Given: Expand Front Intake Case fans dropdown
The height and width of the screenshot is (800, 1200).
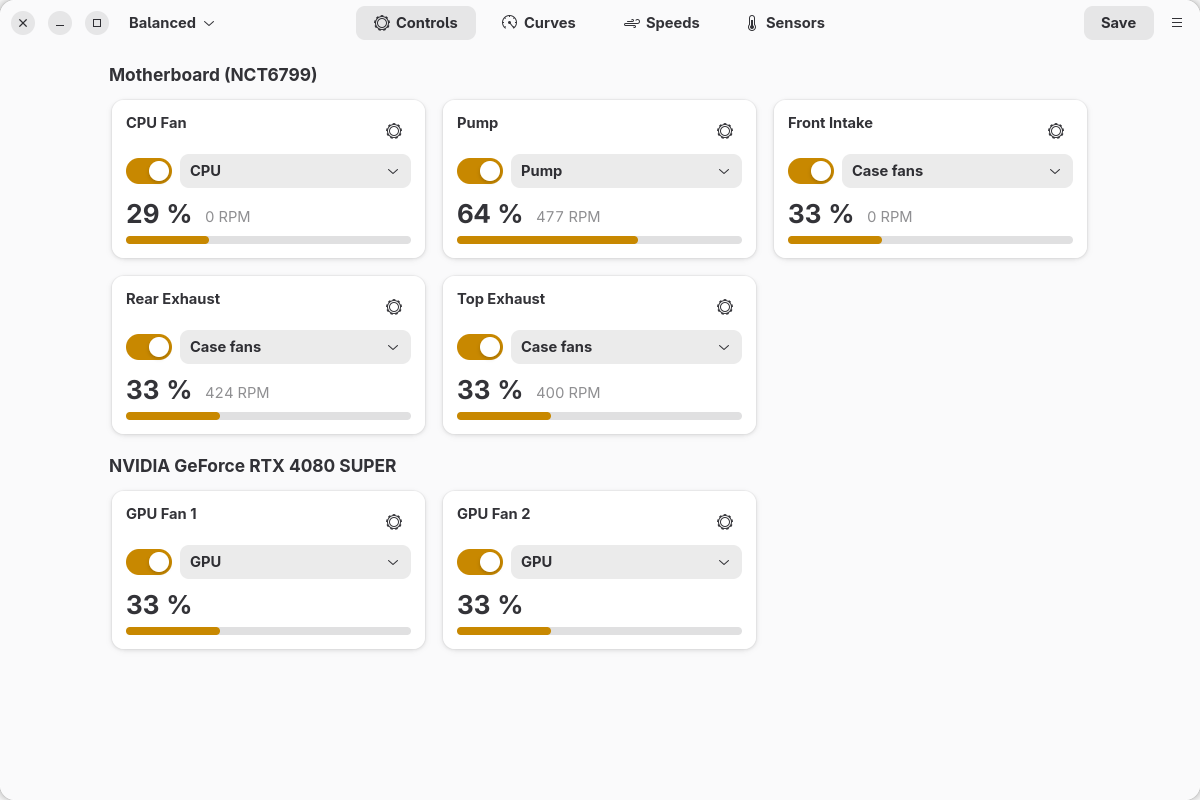Looking at the screenshot, I should point(957,171).
